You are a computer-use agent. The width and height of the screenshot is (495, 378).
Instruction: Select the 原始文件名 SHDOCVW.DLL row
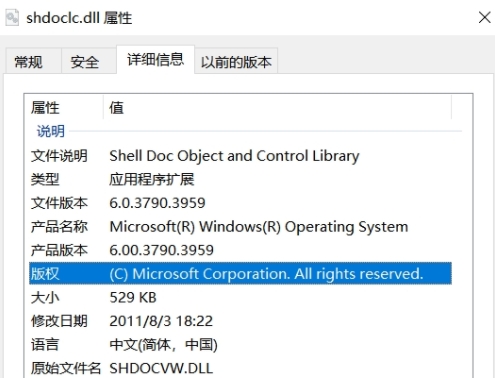click(240, 368)
